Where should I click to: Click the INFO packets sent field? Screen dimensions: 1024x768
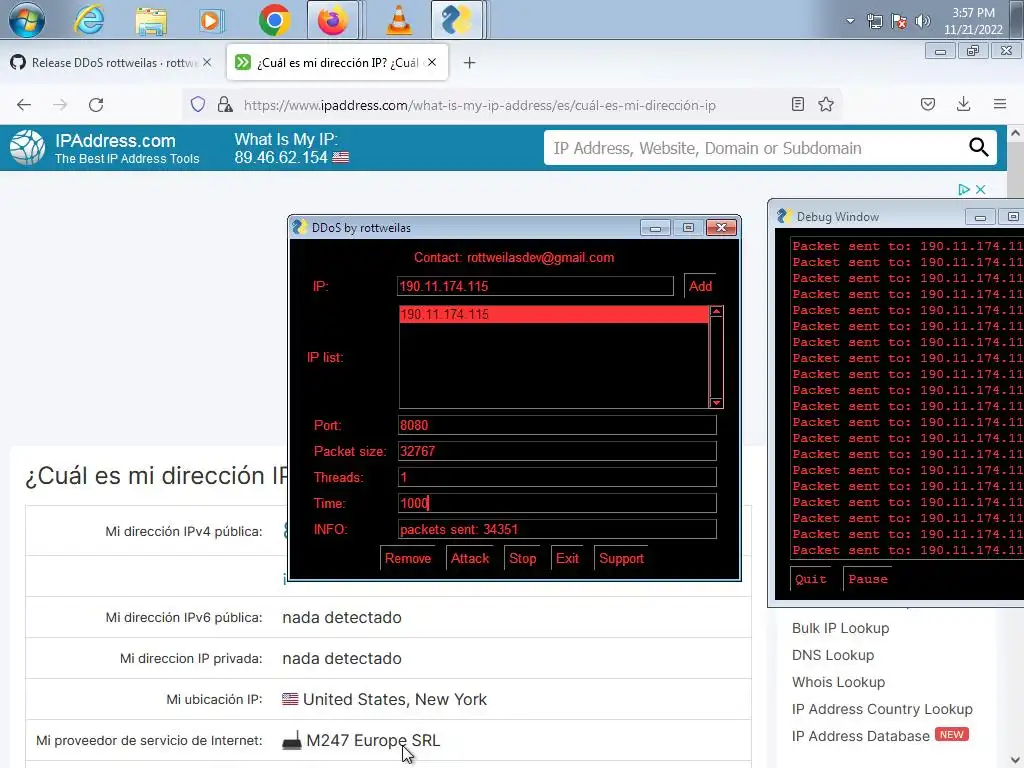557,529
